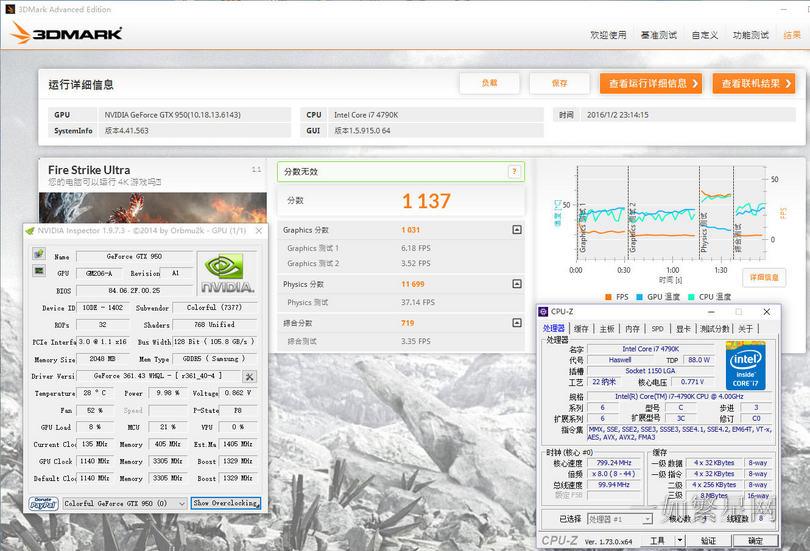
Task: Click the Fire Strike Ultra preview image
Action: (x=153, y=208)
